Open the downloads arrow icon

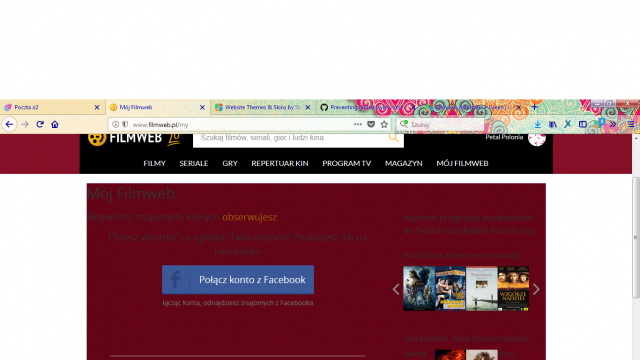coord(538,124)
